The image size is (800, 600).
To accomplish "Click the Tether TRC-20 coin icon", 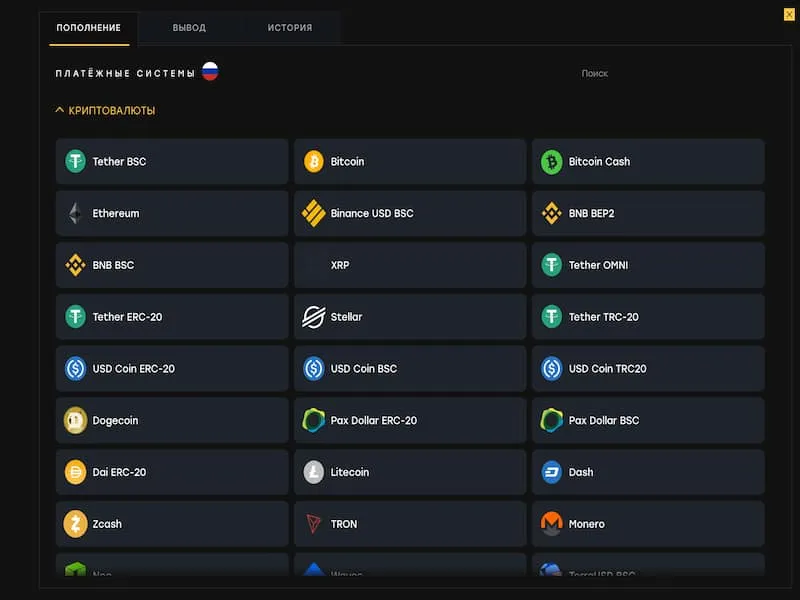I will [552, 317].
